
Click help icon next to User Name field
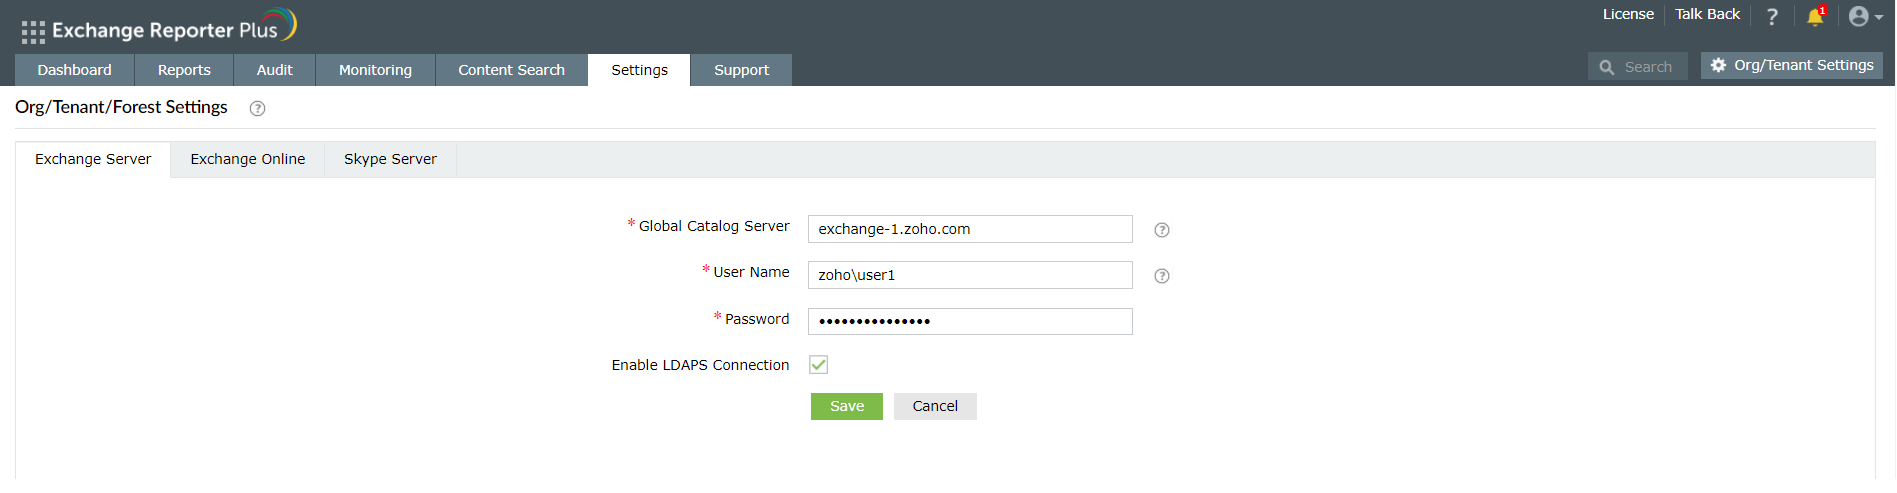pos(1162,276)
